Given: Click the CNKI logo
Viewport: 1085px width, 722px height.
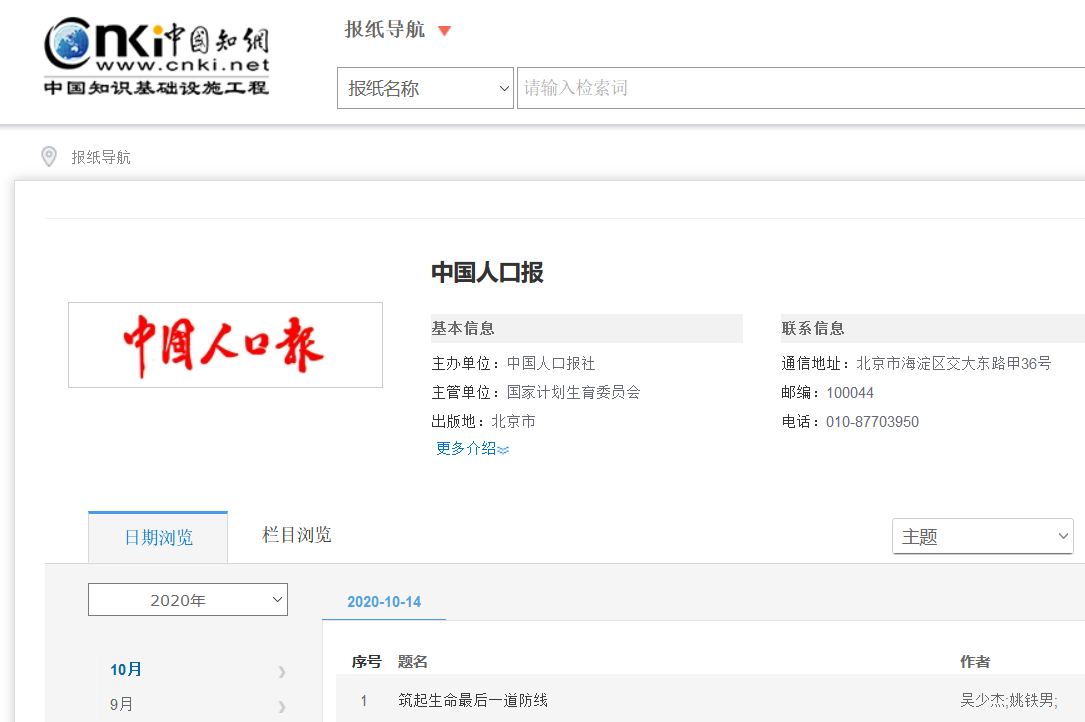Looking at the screenshot, I should point(156,56).
